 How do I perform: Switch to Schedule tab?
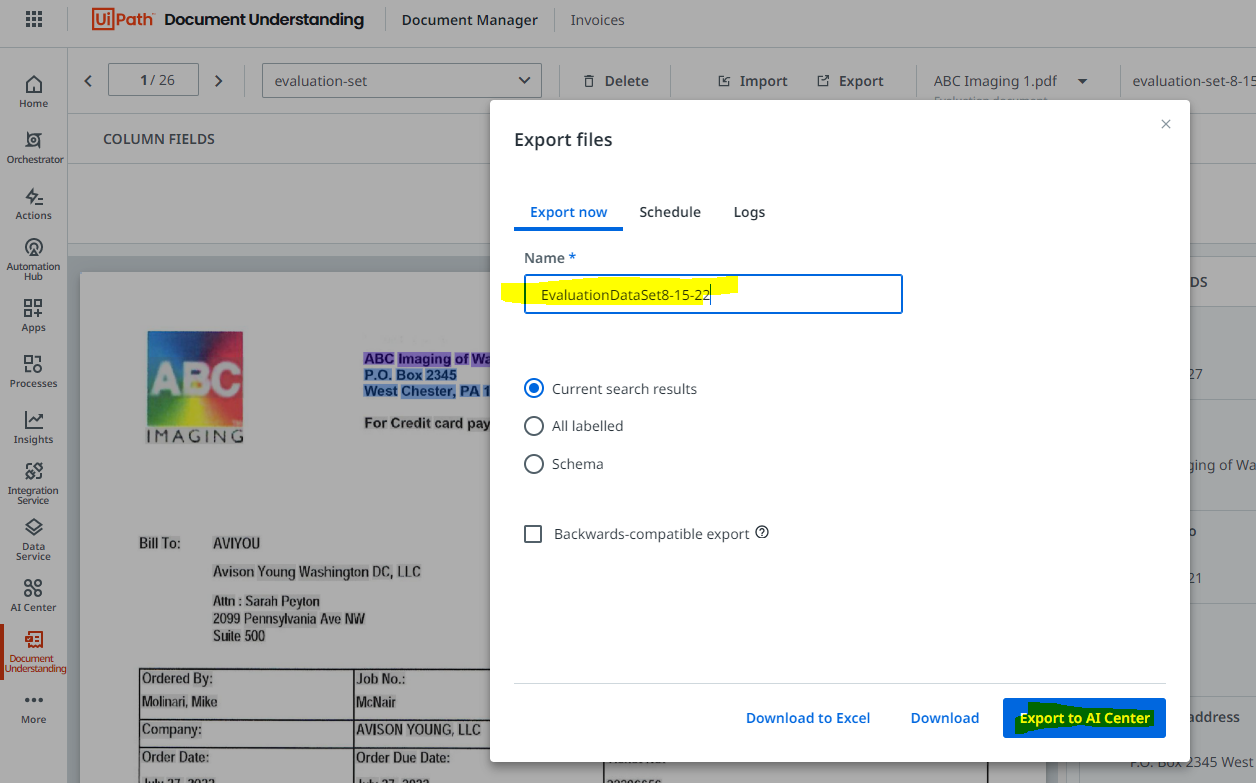(x=670, y=212)
